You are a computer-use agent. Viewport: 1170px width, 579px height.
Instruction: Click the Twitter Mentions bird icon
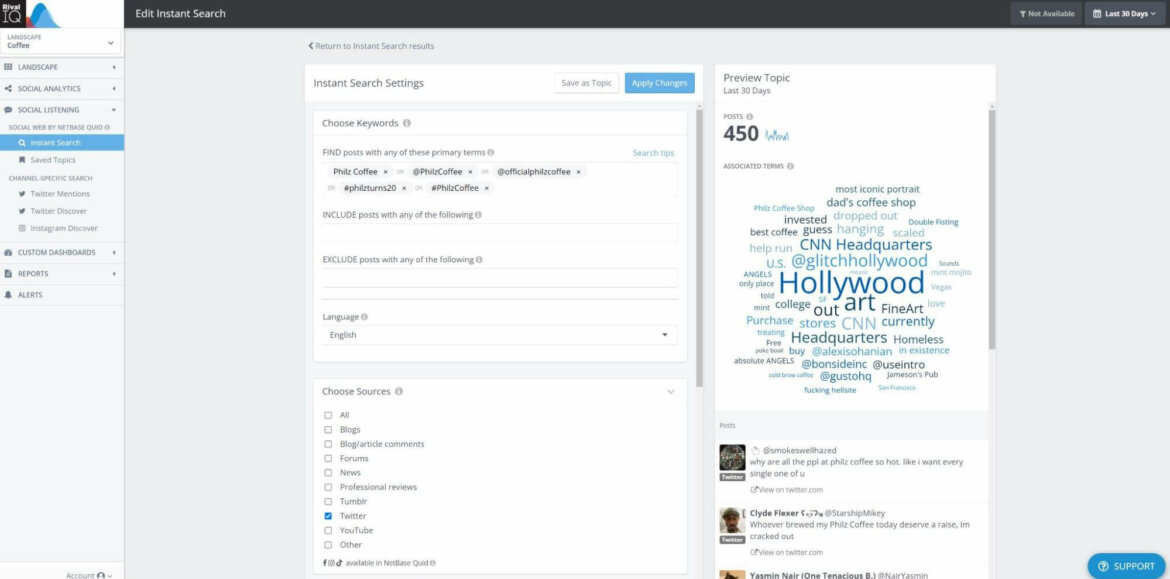click(24, 193)
